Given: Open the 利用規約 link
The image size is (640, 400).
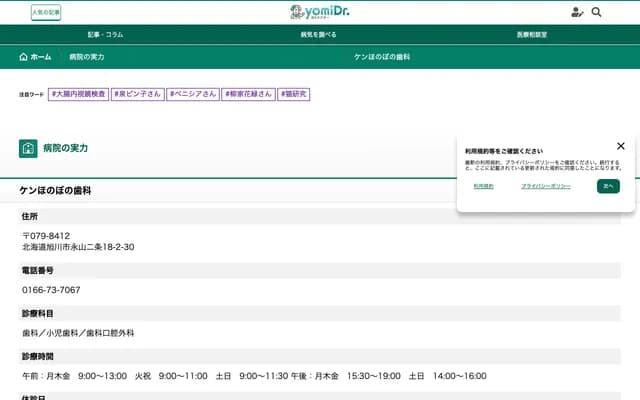Looking at the screenshot, I should (483, 186).
